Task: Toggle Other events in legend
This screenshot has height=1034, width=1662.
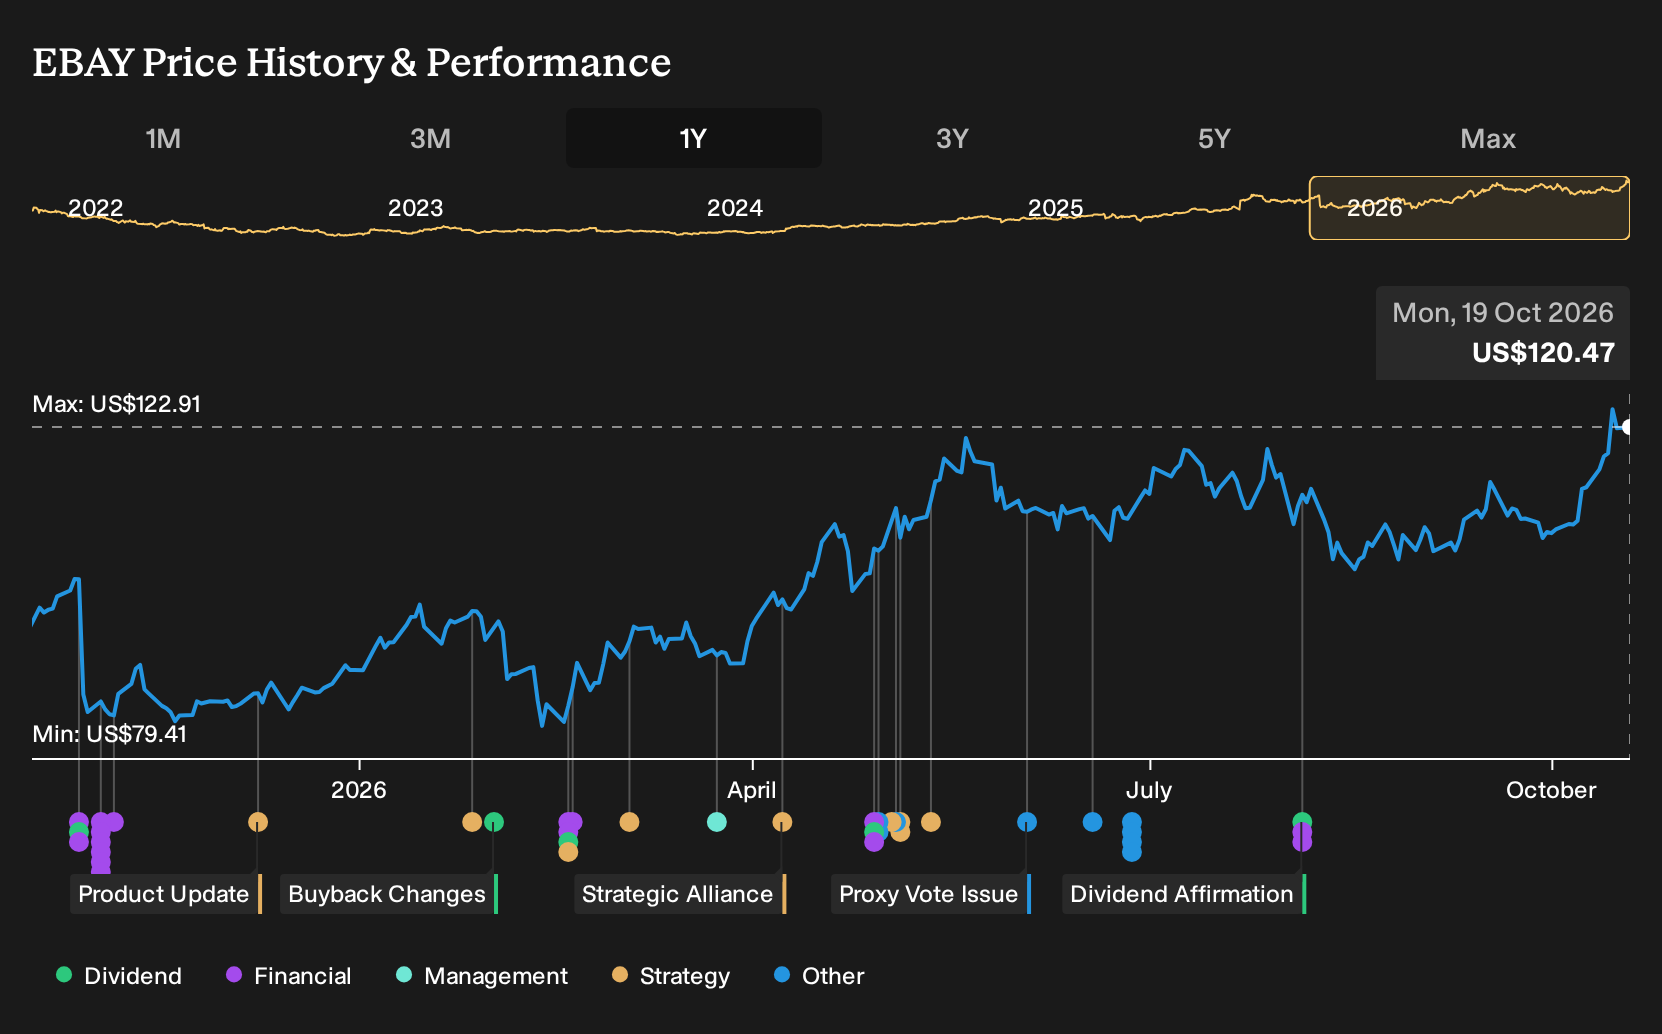Action: click(x=819, y=976)
